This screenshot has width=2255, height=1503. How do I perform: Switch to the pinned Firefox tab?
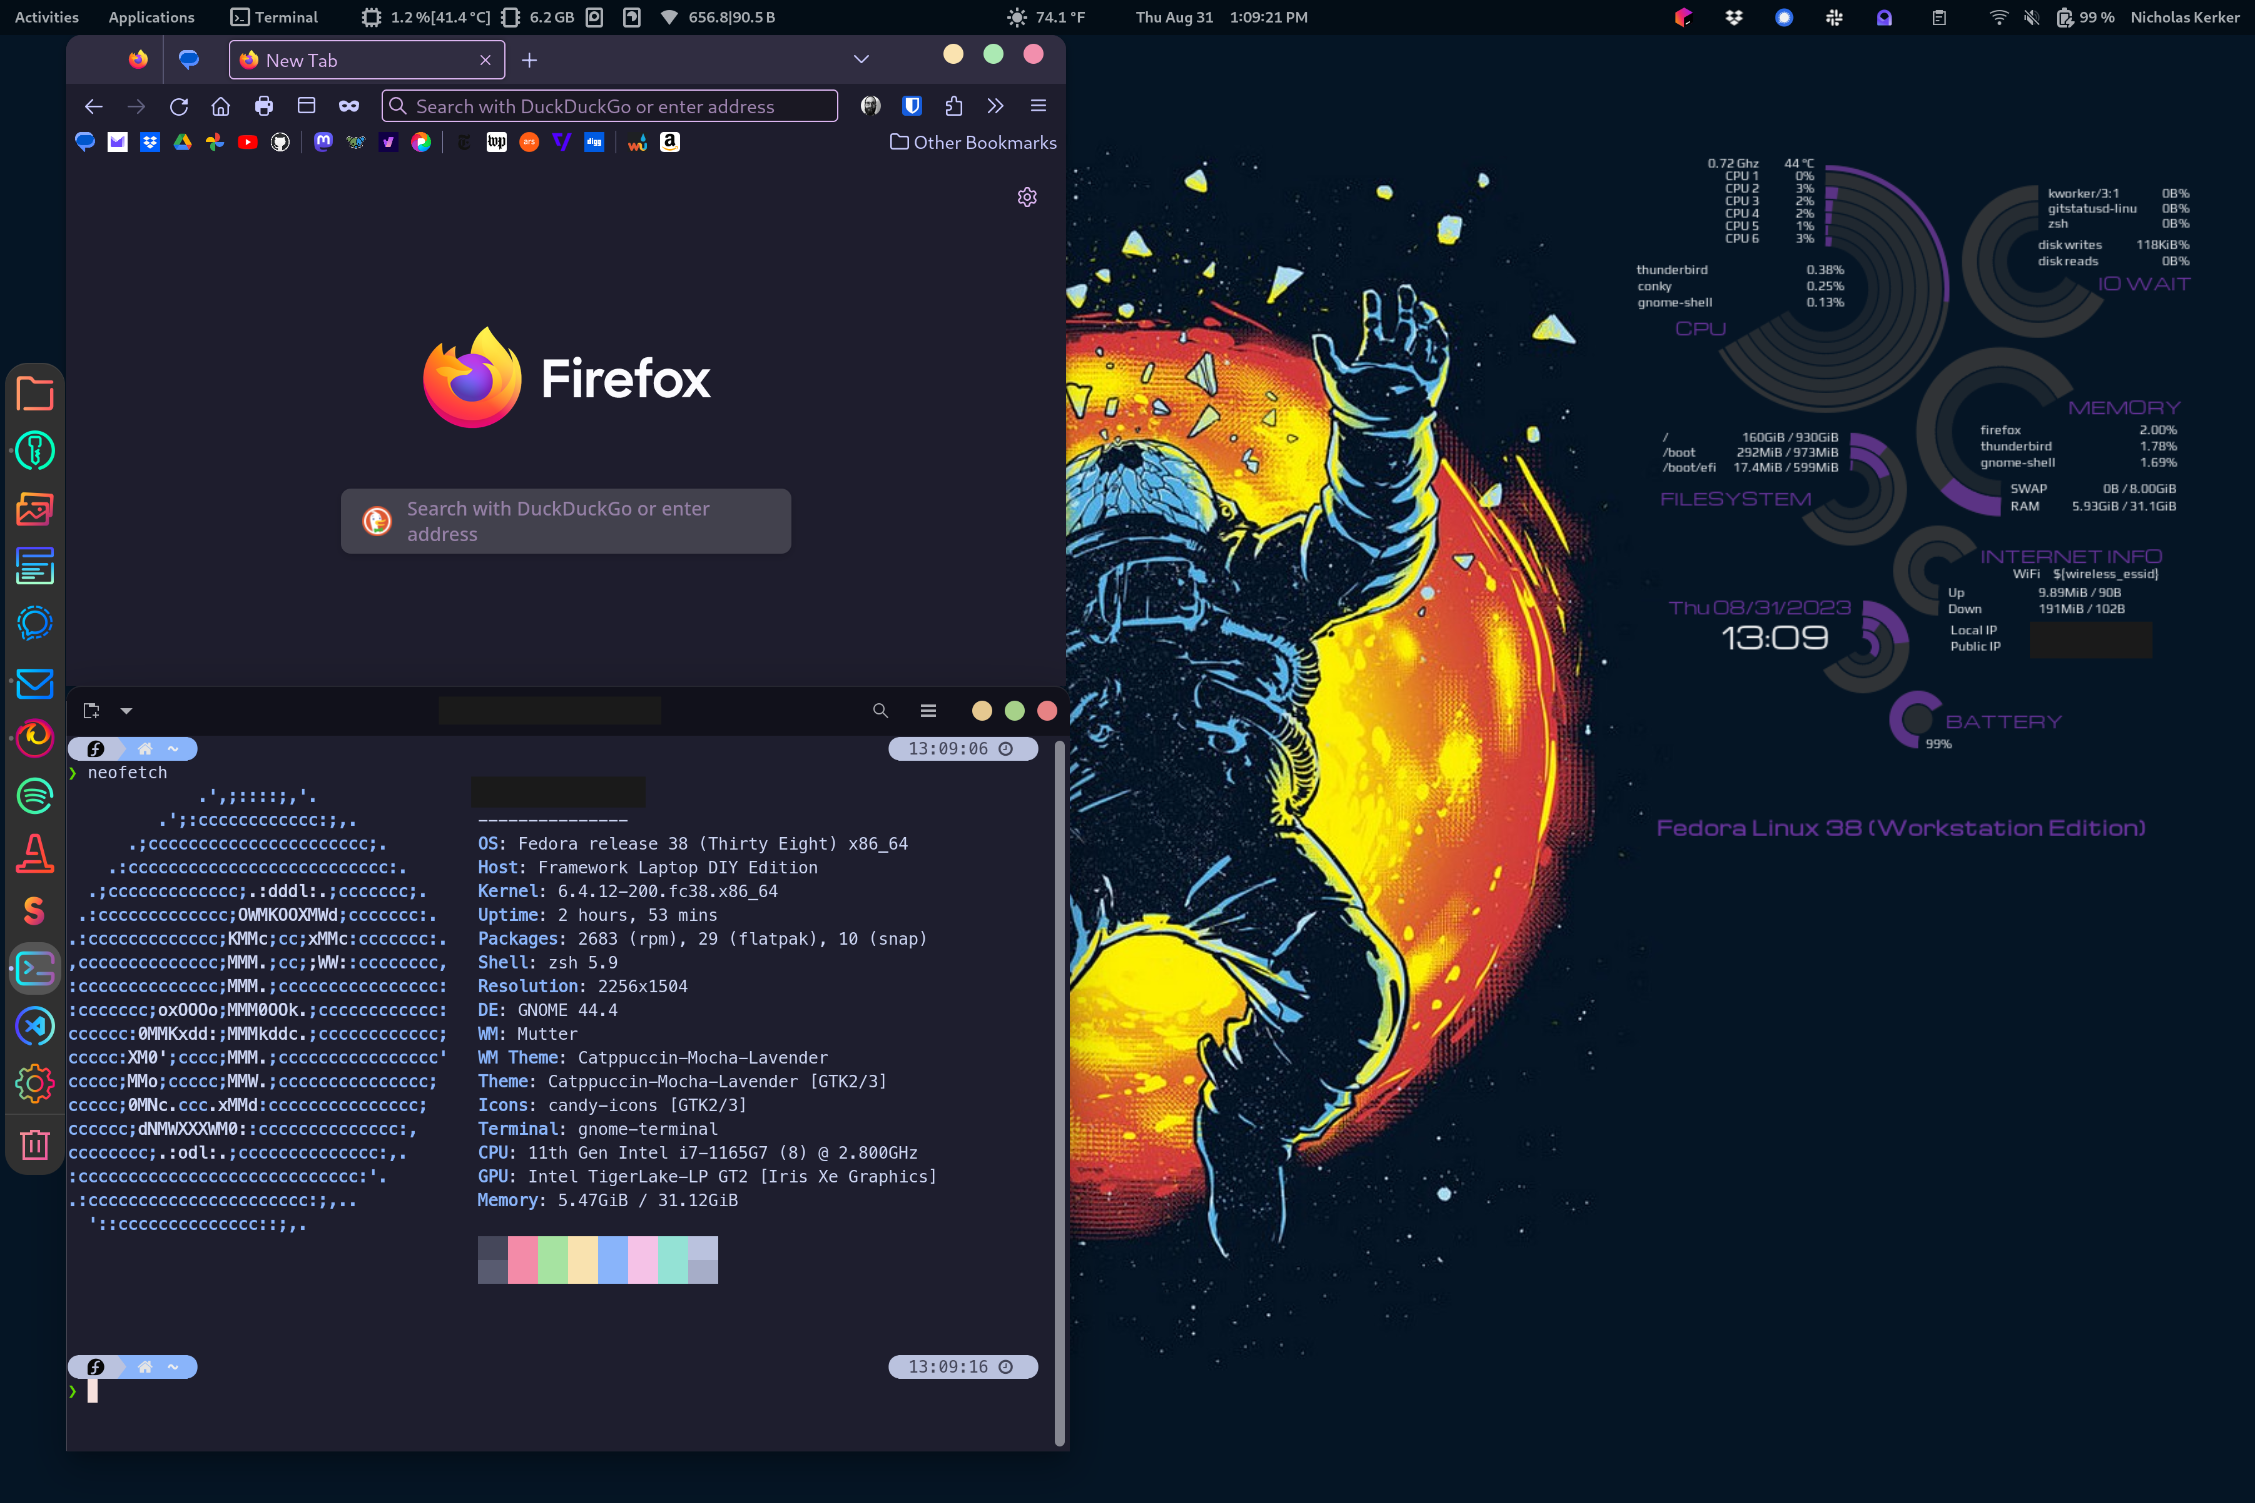(x=139, y=60)
